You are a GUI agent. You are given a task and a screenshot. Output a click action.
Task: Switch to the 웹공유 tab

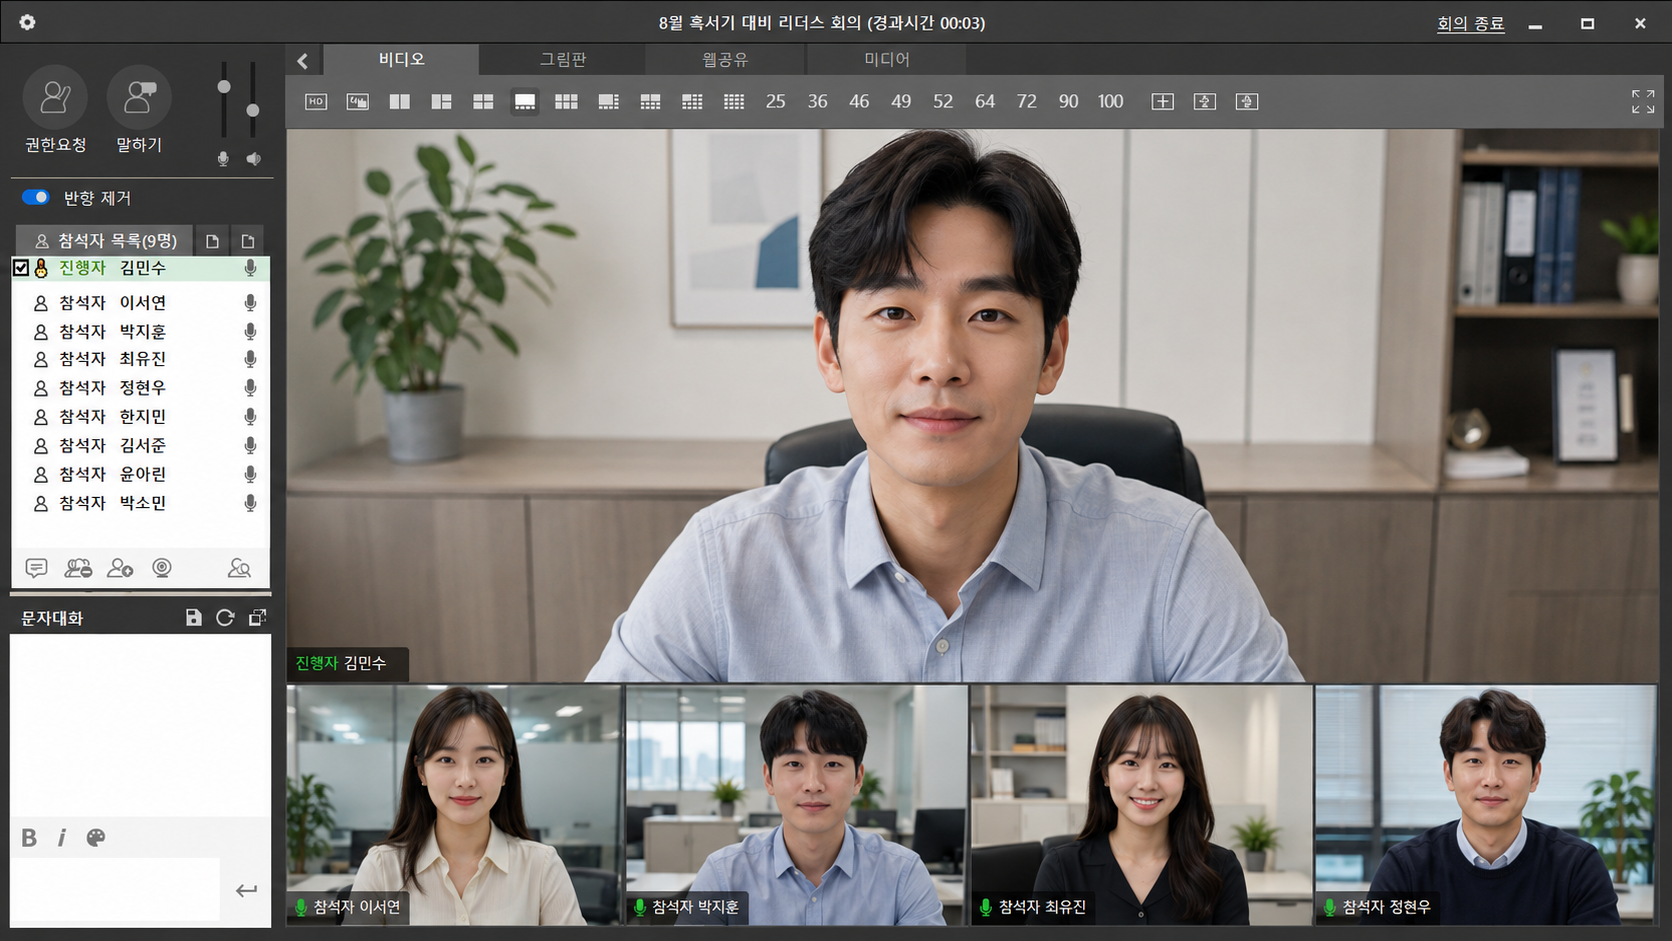[x=725, y=60]
